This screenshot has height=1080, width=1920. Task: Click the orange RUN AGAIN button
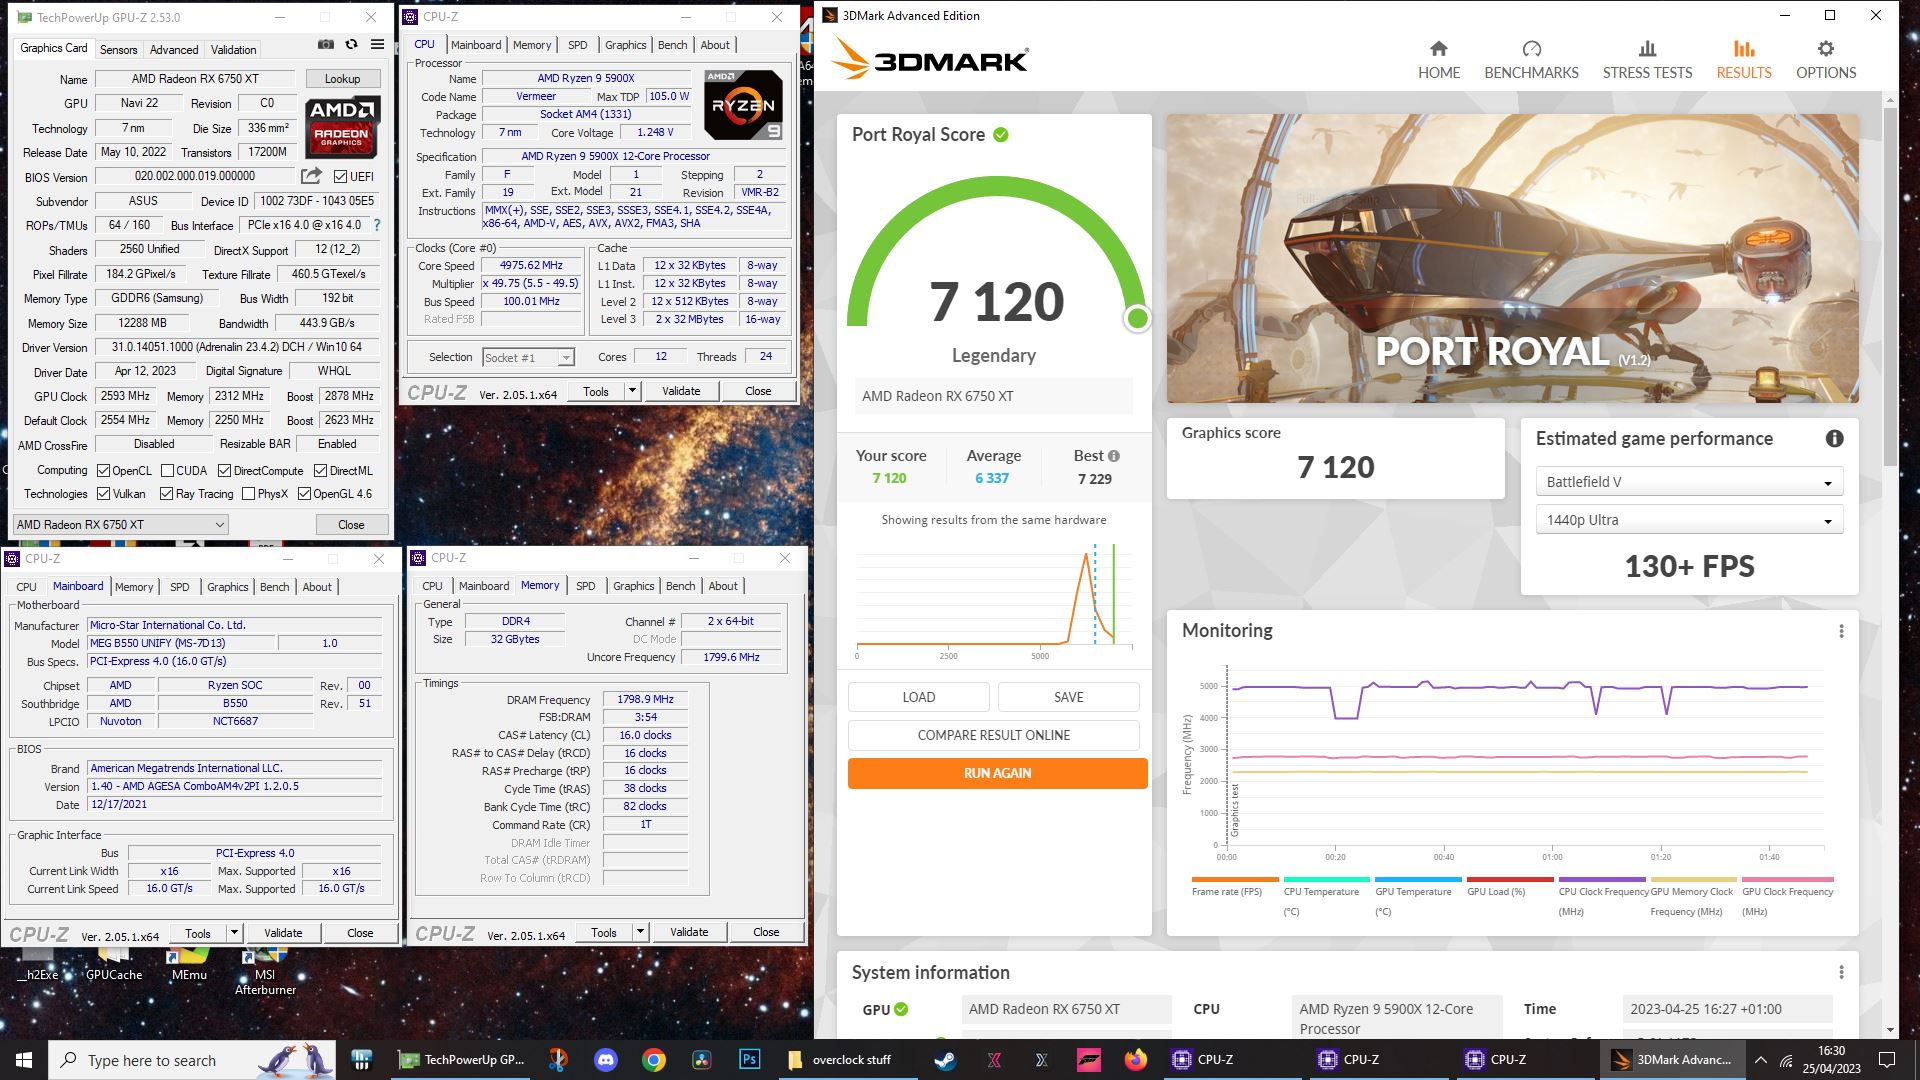pyautogui.click(x=997, y=773)
